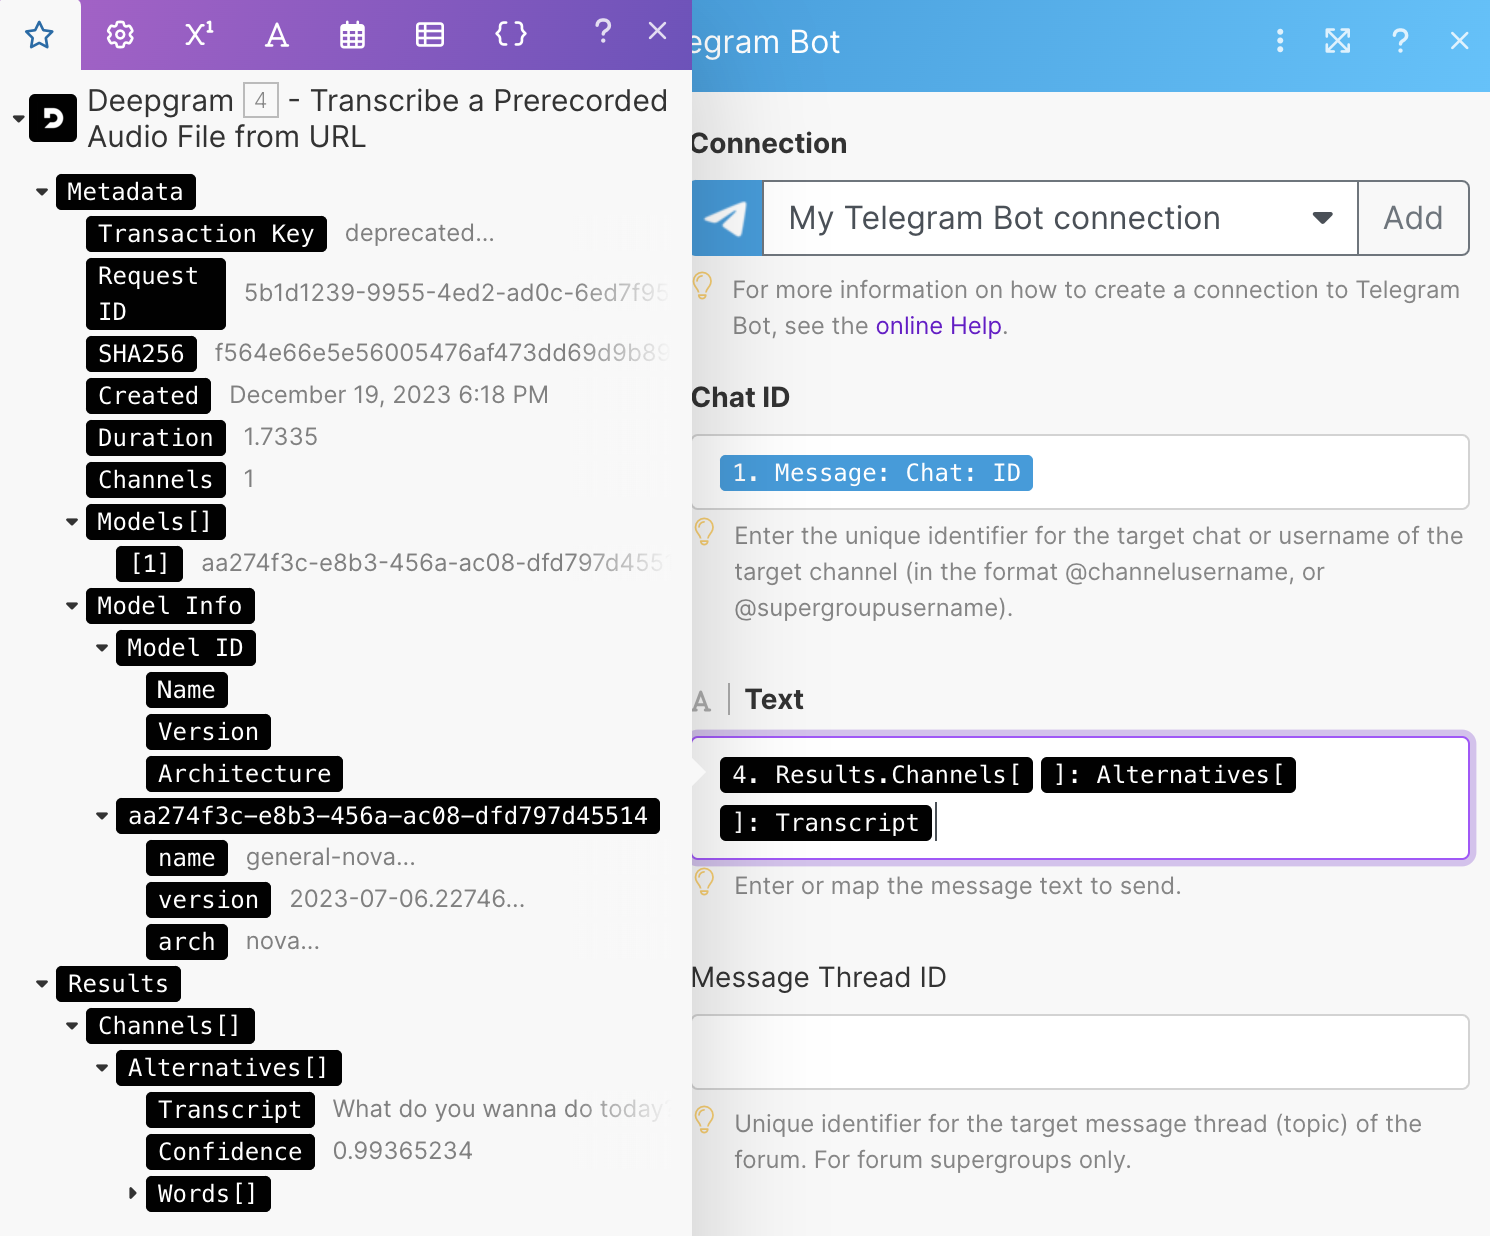Switch to text functions tab
Screen dimensions: 1490x1236
[x=276, y=35]
